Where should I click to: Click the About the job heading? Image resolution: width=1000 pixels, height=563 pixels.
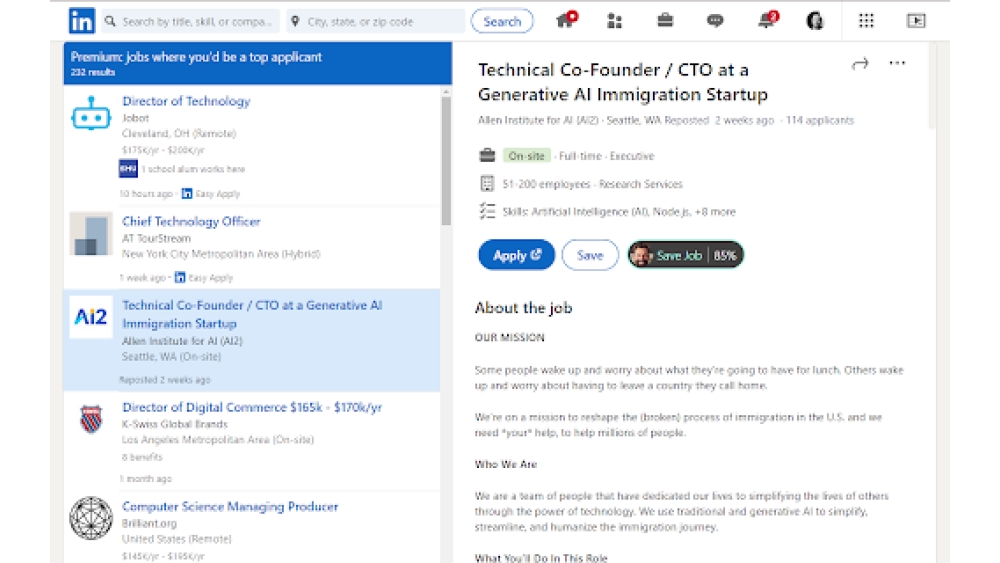click(524, 308)
